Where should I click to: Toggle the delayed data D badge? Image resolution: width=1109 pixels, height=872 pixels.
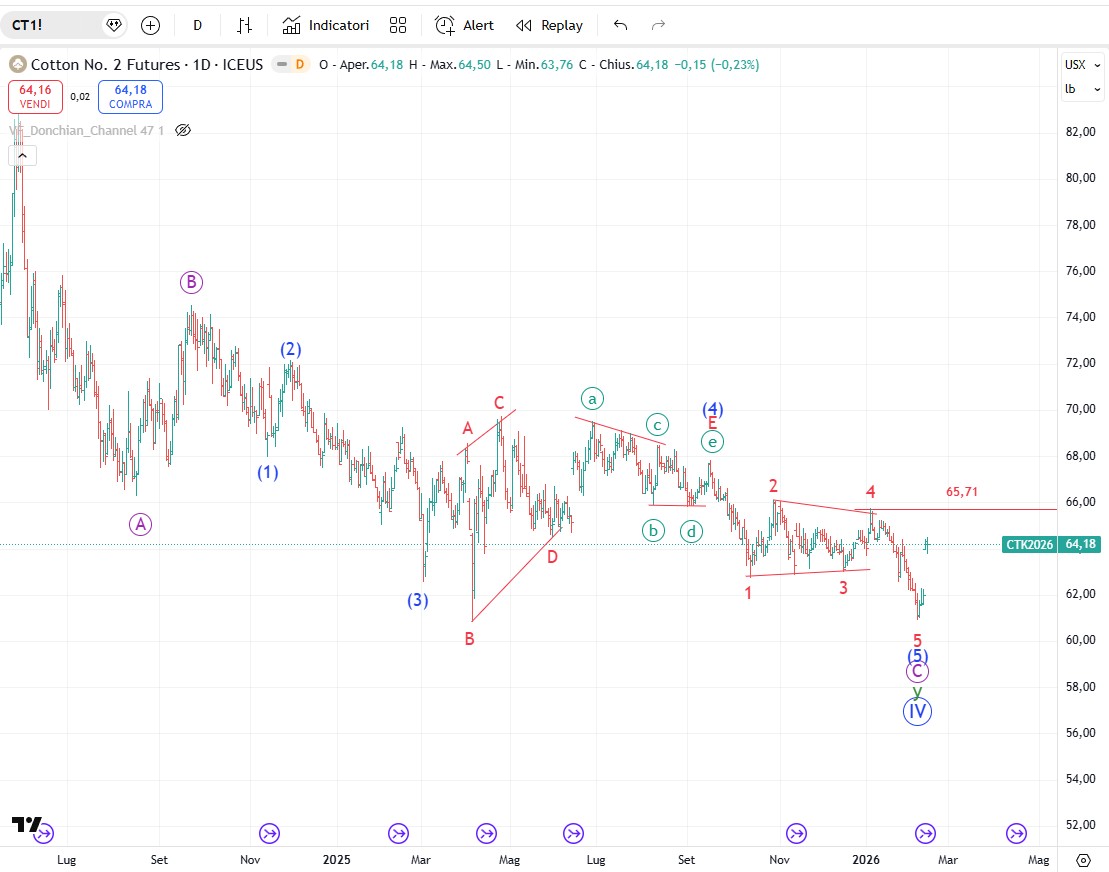pos(298,65)
